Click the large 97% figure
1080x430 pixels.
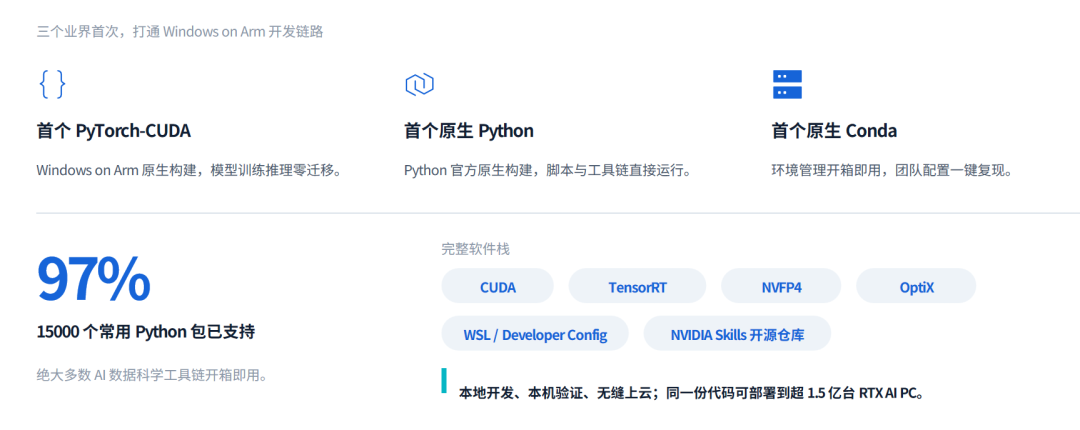click(93, 280)
